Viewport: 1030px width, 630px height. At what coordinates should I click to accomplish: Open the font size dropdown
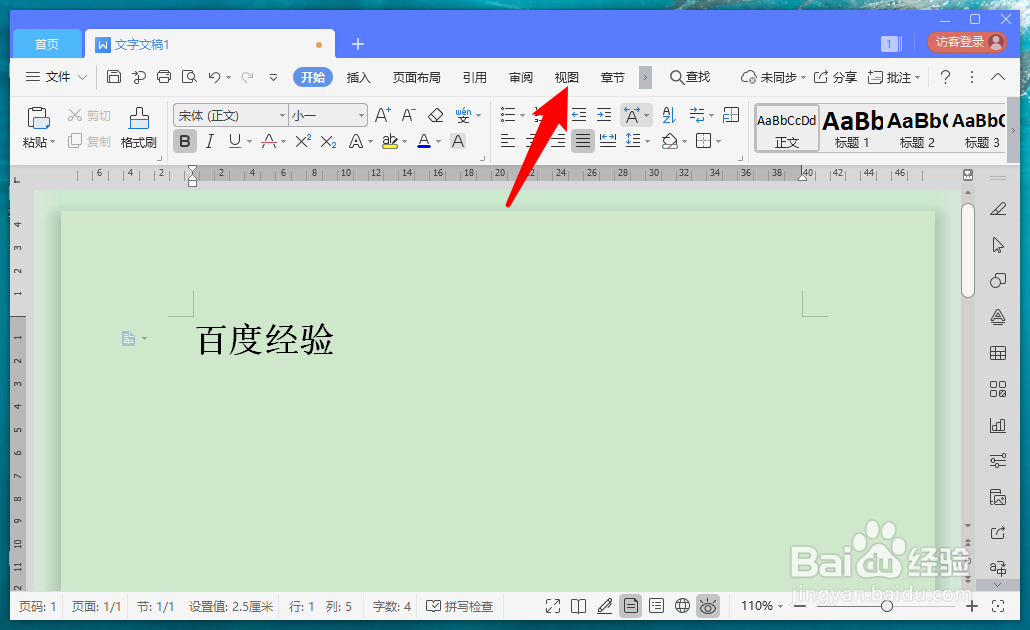pyautogui.click(x=325, y=114)
